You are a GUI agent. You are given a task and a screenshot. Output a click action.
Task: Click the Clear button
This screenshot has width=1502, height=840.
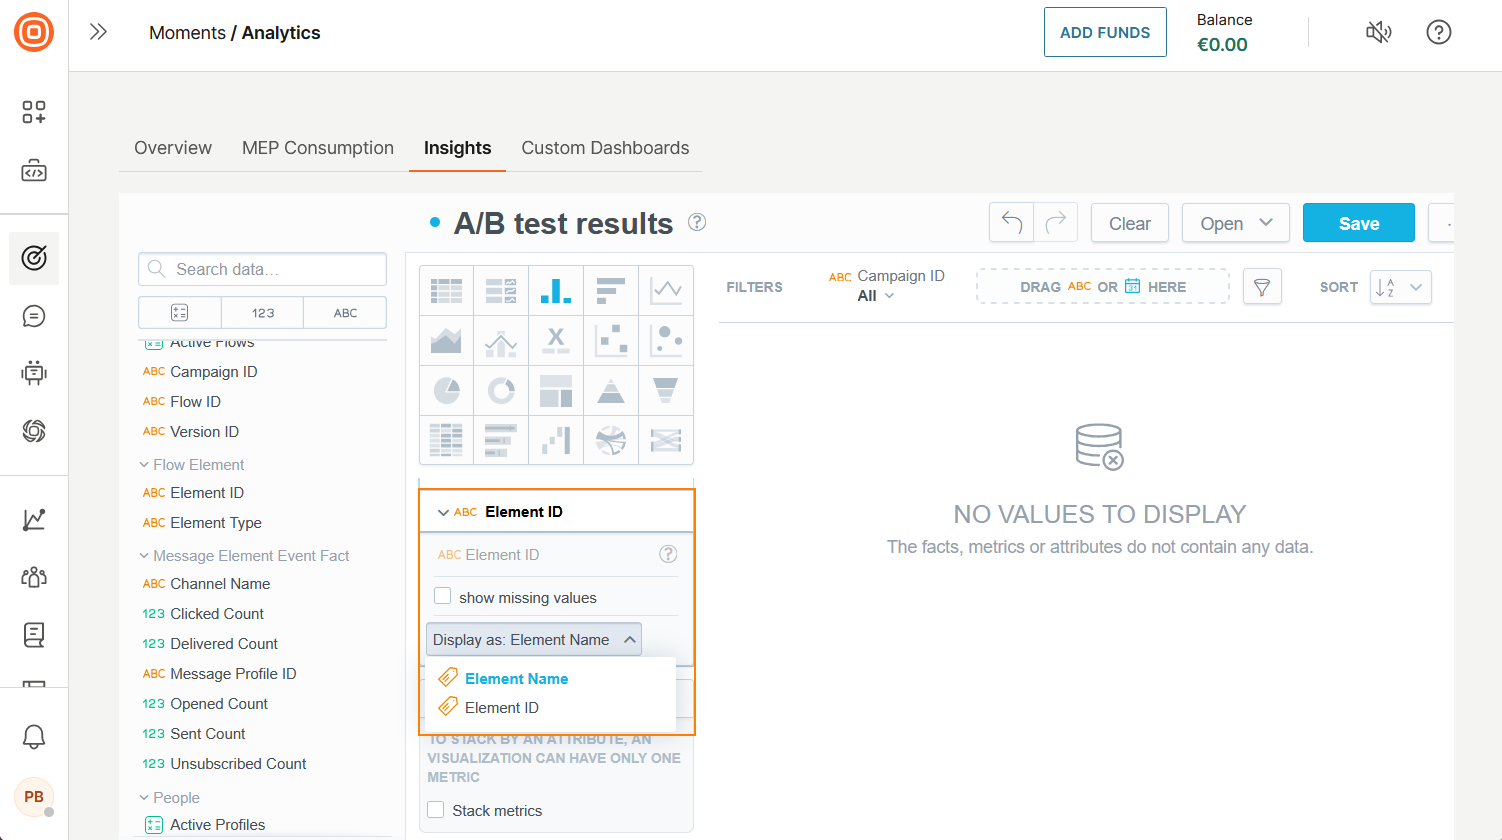pyautogui.click(x=1130, y=223)
